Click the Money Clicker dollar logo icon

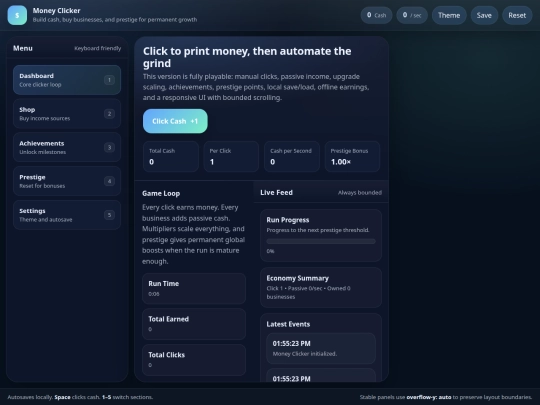click(x=17, y=15)
